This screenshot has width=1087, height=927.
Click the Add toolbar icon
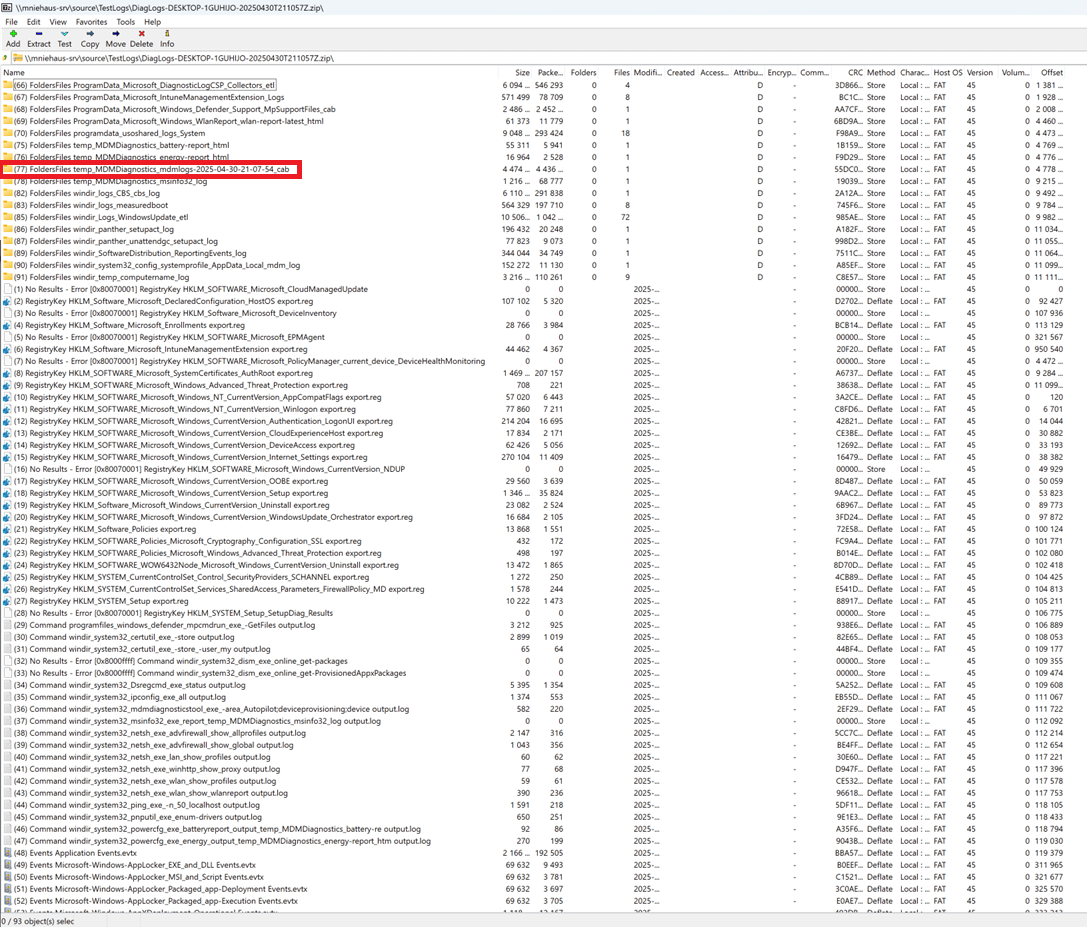(13, 38)
